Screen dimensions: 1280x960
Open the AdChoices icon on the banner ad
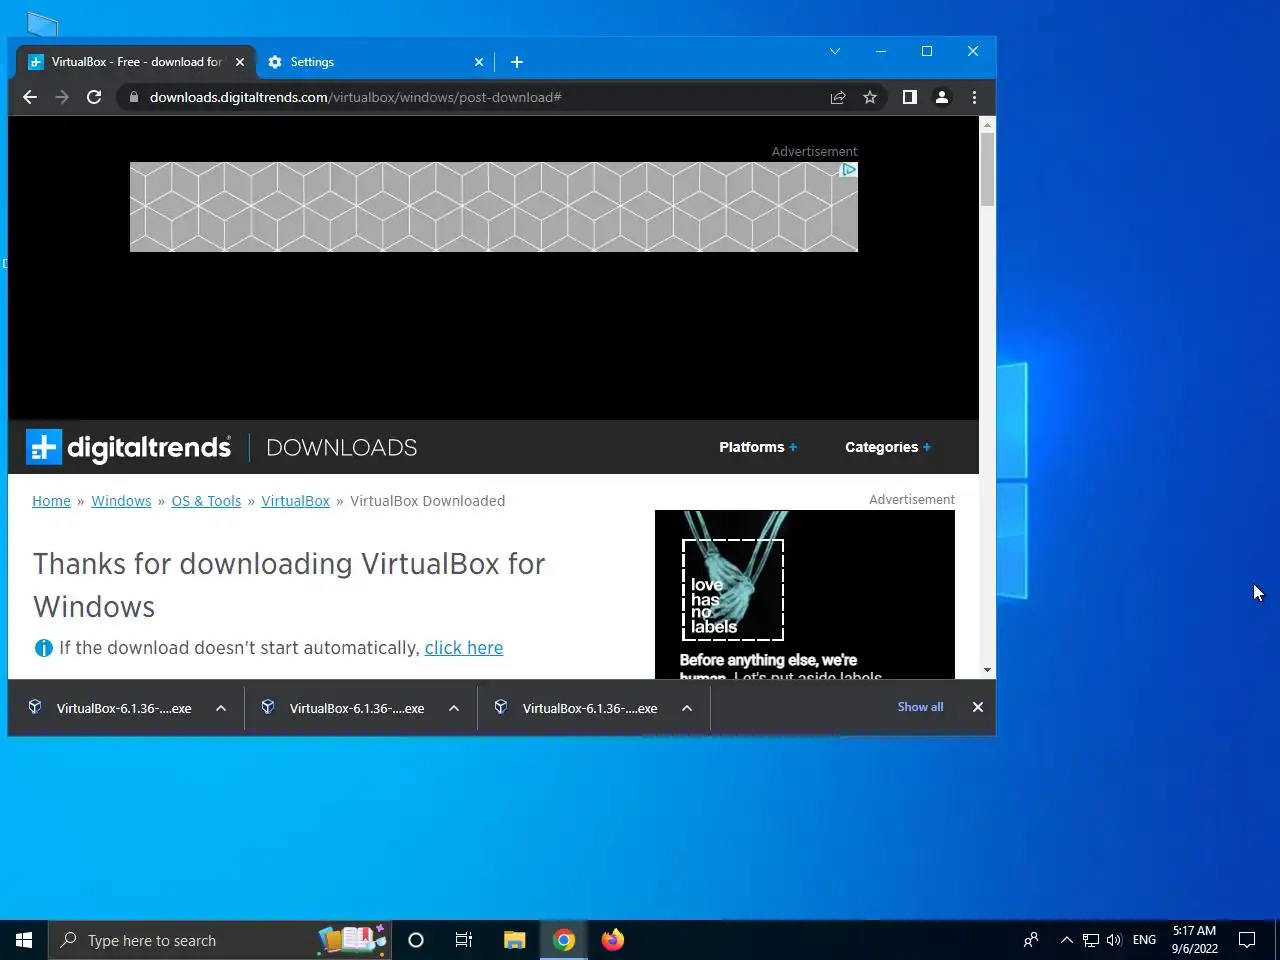pos(848,170)
